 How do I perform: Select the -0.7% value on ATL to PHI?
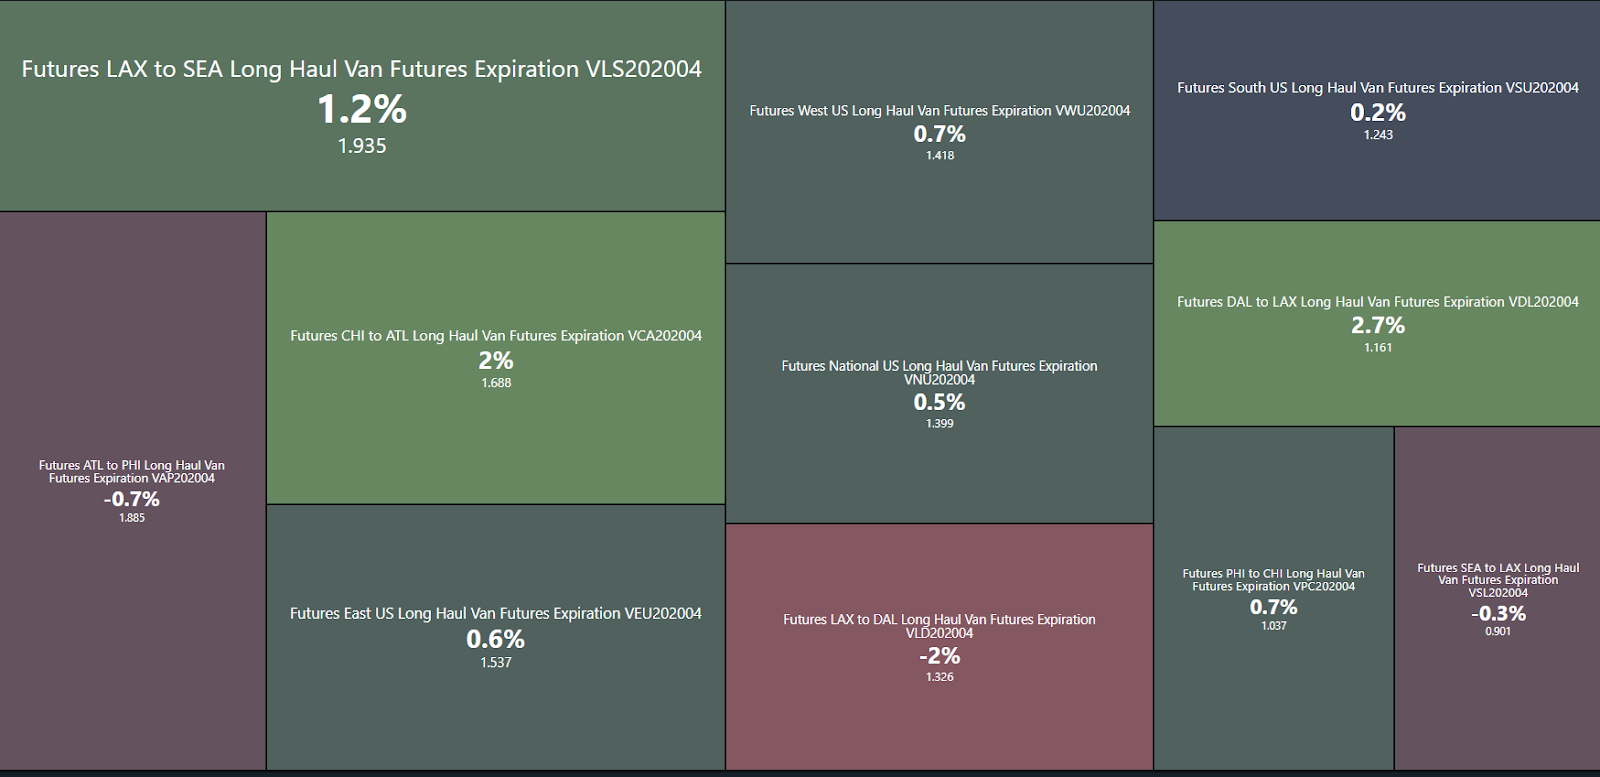(x=132, y=499)
